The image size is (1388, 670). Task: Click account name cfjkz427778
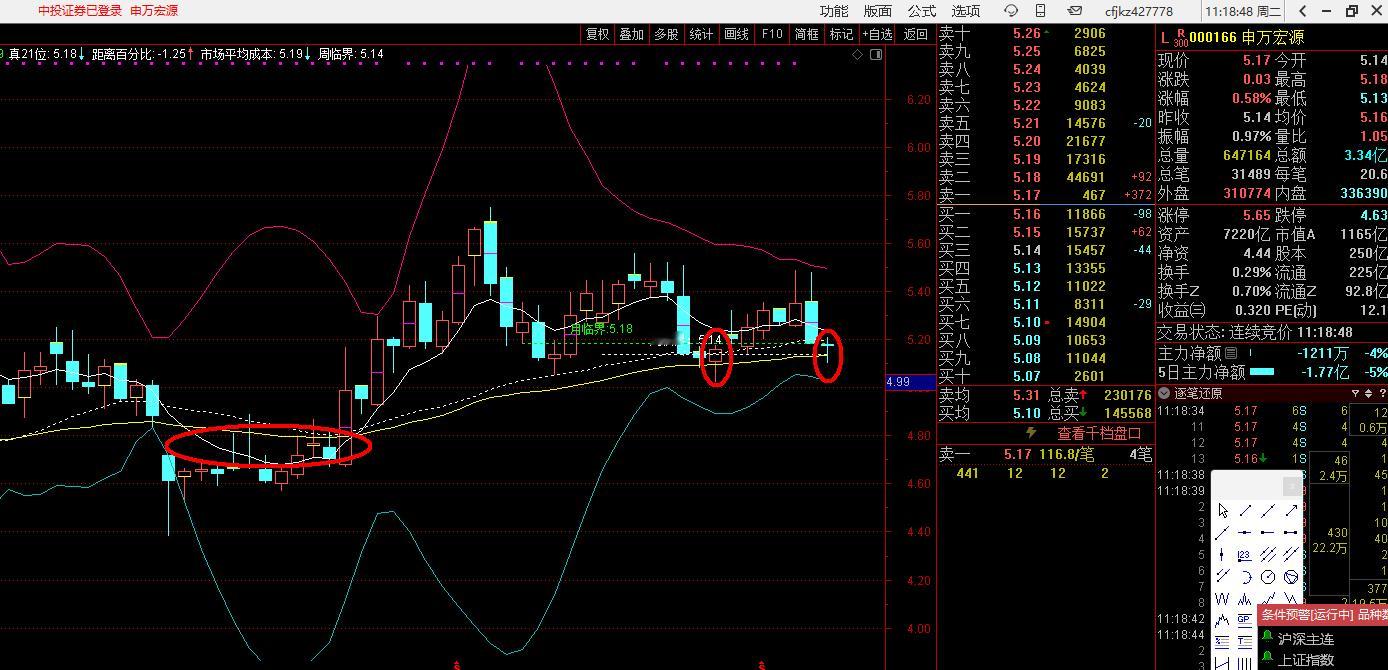tap(1139, 11)
